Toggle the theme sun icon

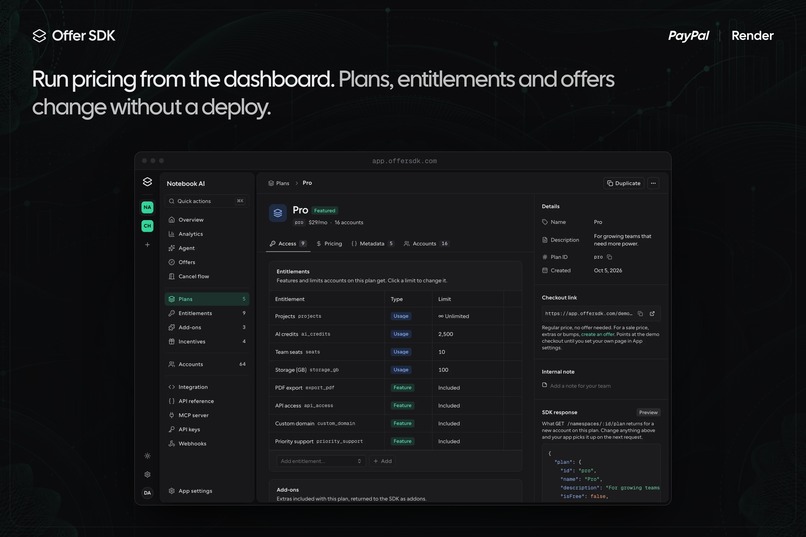coord(148,456)
